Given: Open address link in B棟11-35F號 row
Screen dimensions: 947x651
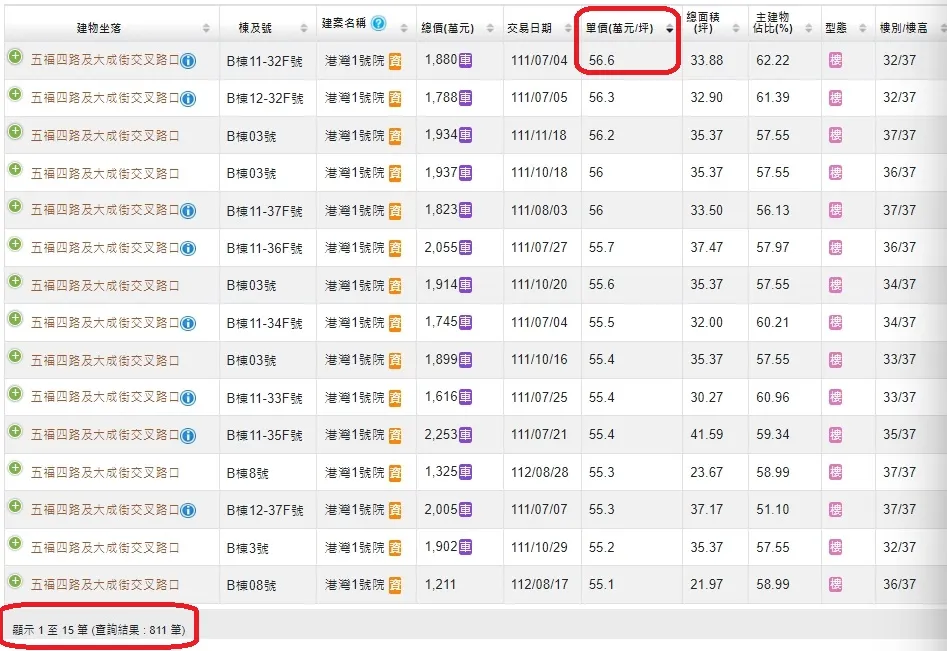Looking at the screenshot, I should (x=105, y=435).
